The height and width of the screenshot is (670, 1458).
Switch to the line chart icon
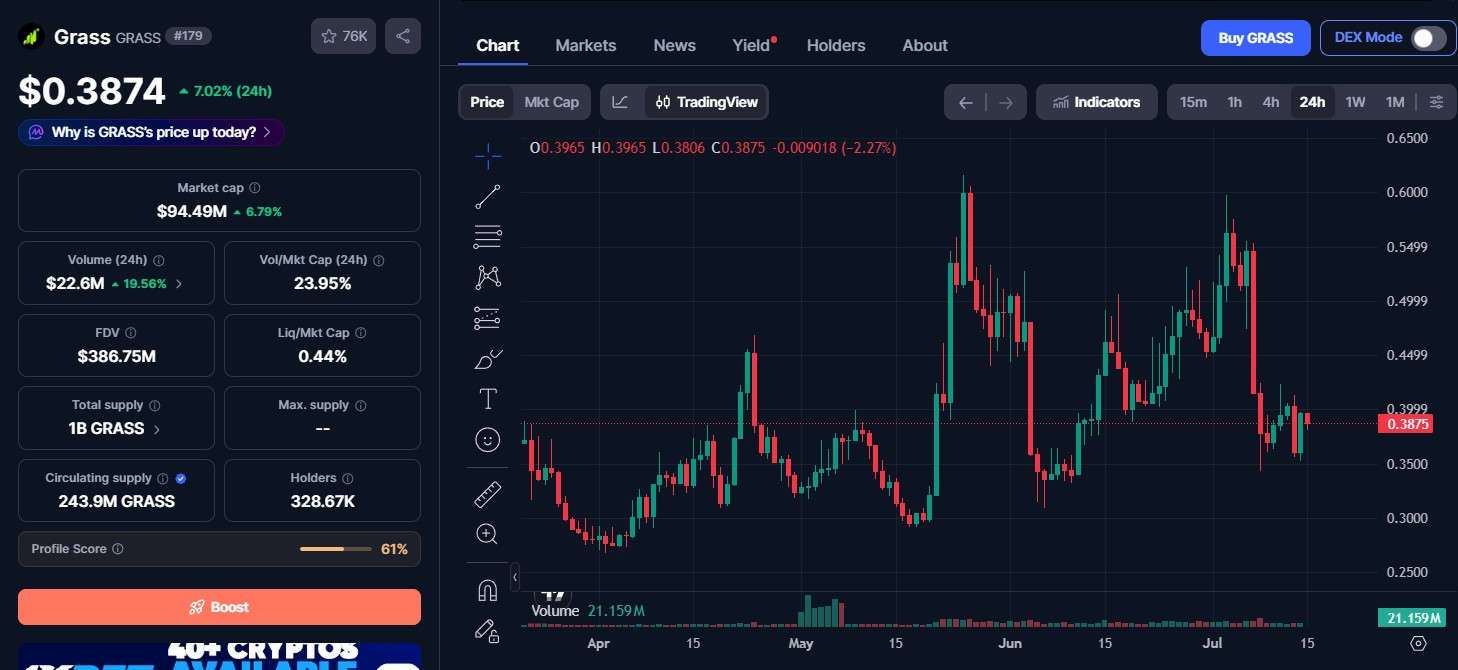tap(621, 102)
